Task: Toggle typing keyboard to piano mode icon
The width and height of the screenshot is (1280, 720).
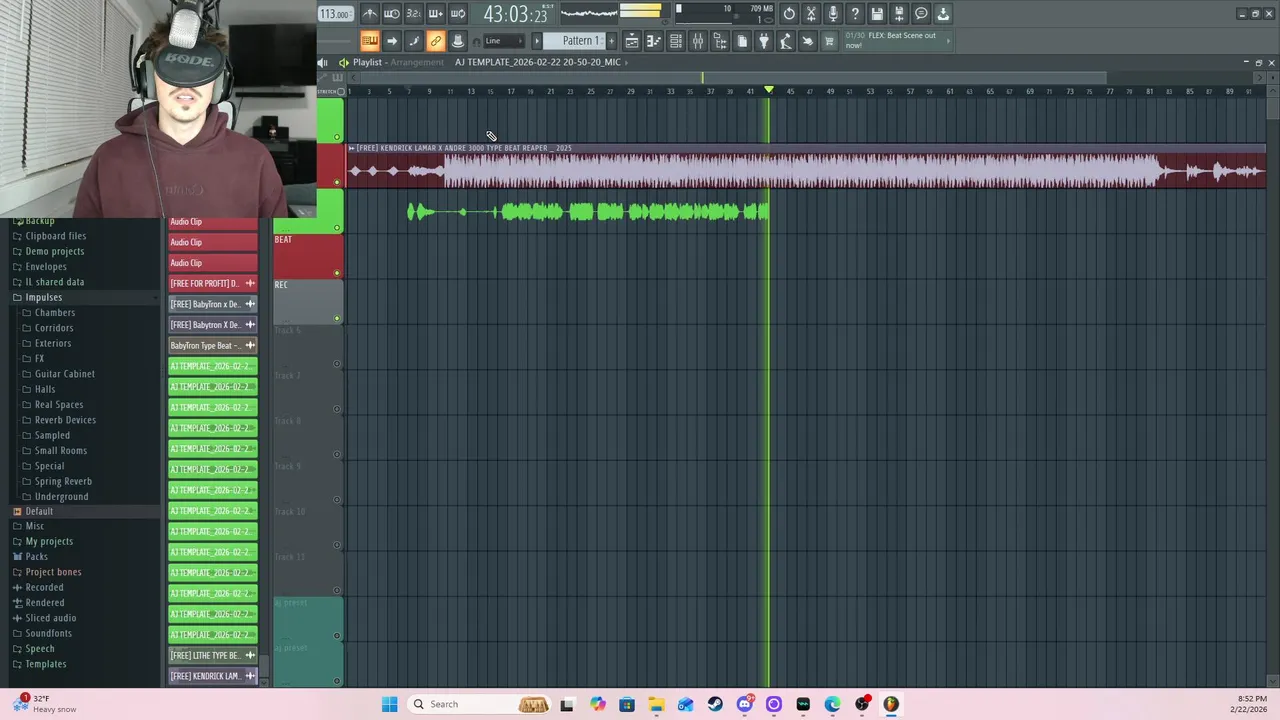Action: (369, 41)
